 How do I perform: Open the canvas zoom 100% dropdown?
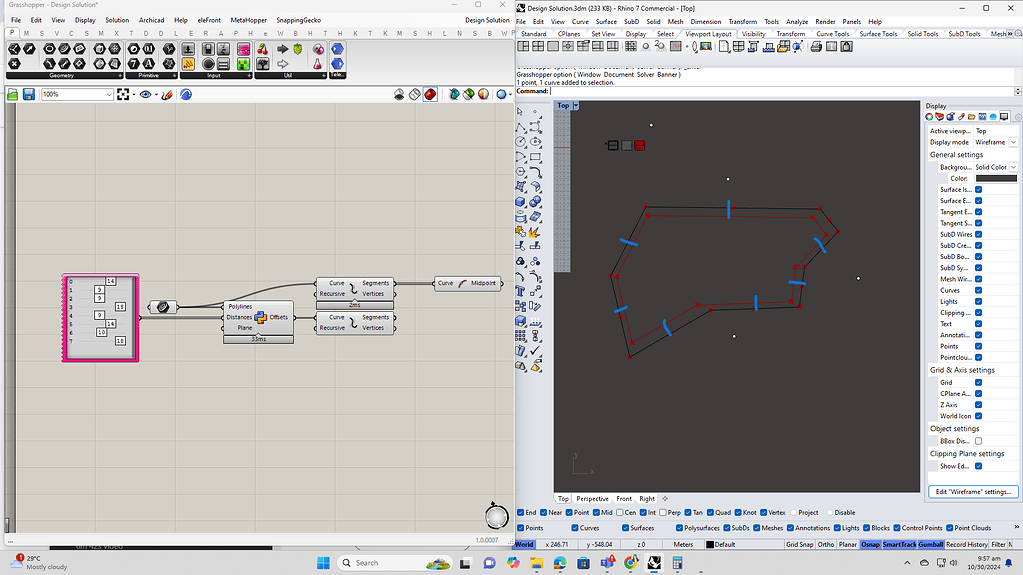coord(108,94)
